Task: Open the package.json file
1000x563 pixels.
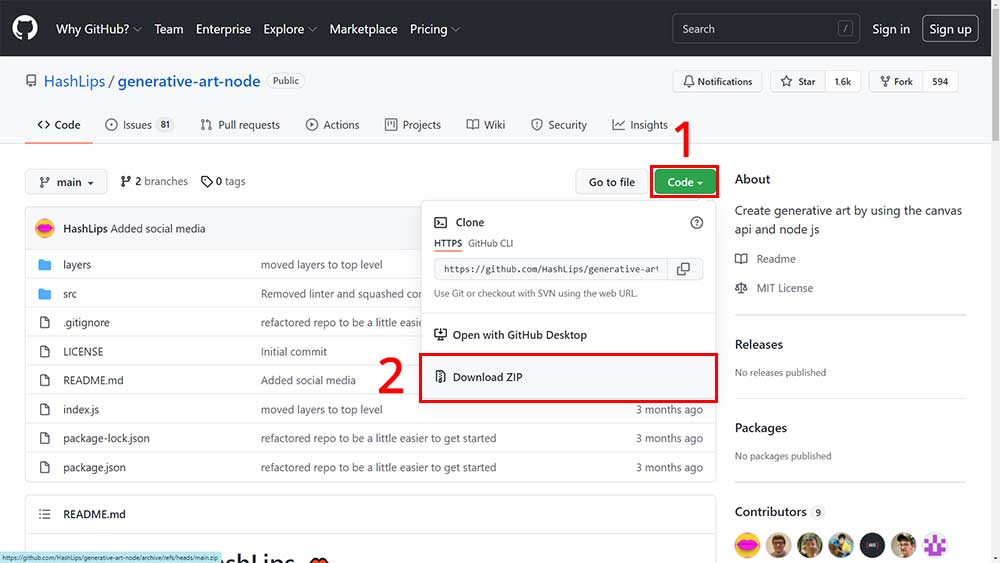Action: [x=94, y=468]
